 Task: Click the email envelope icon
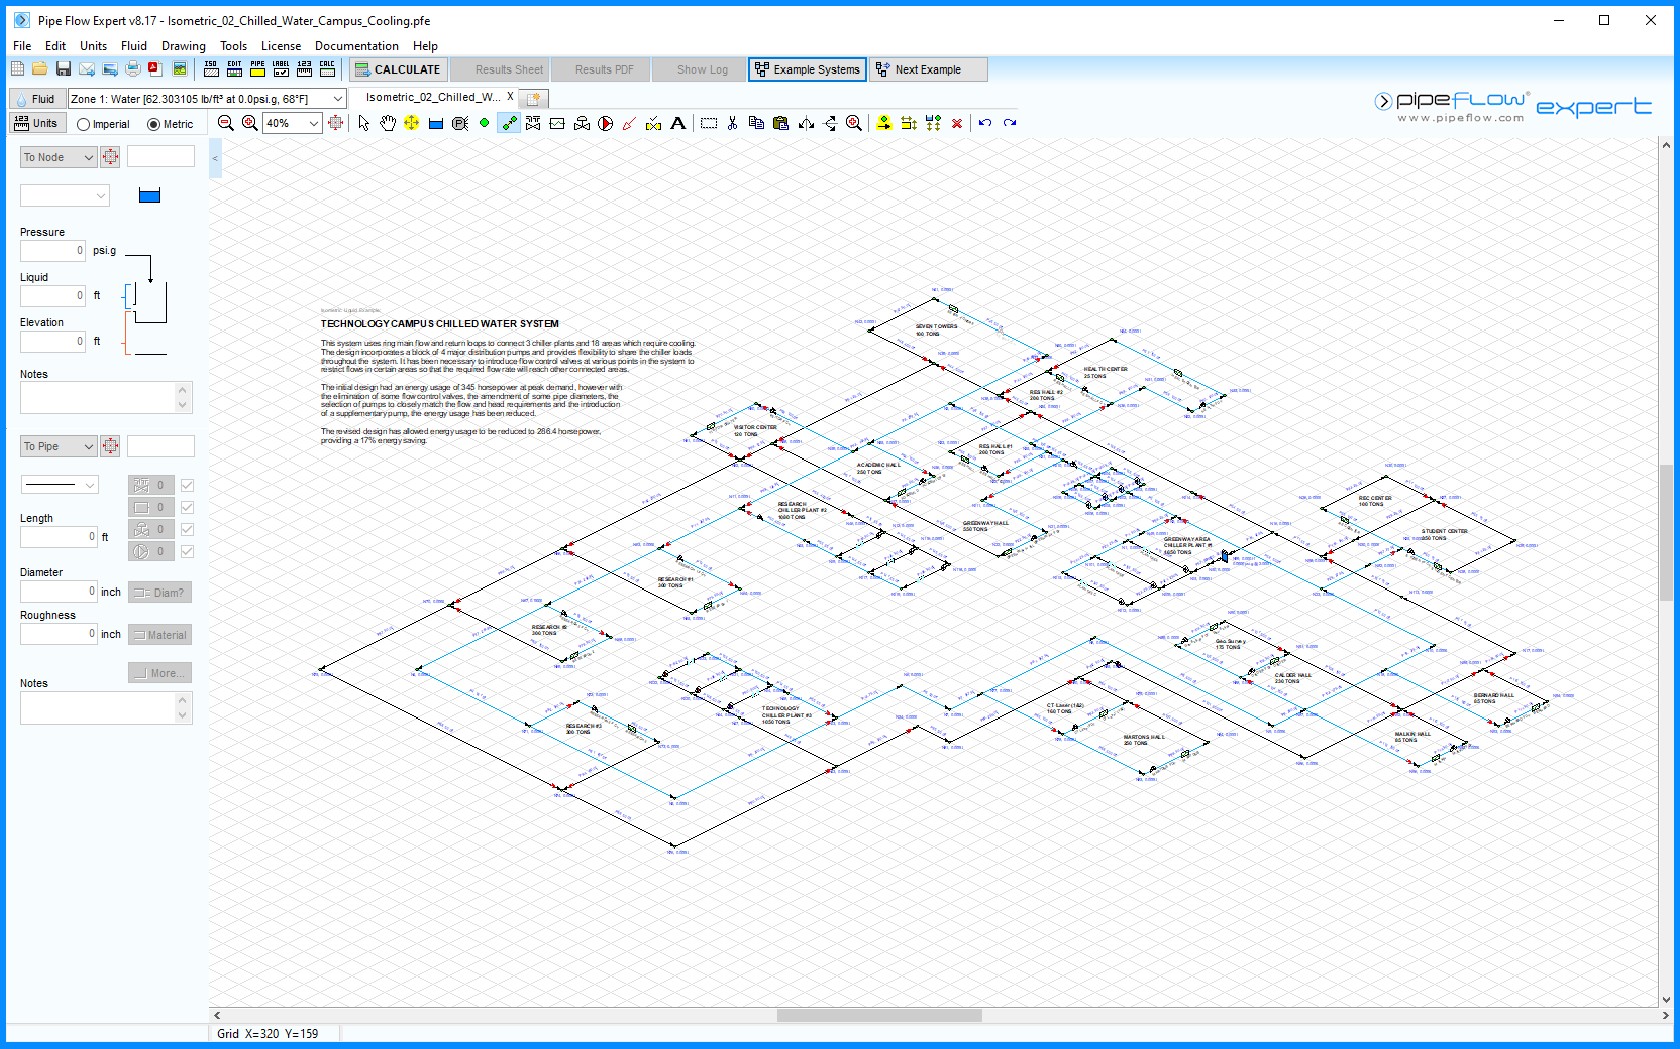87,69
